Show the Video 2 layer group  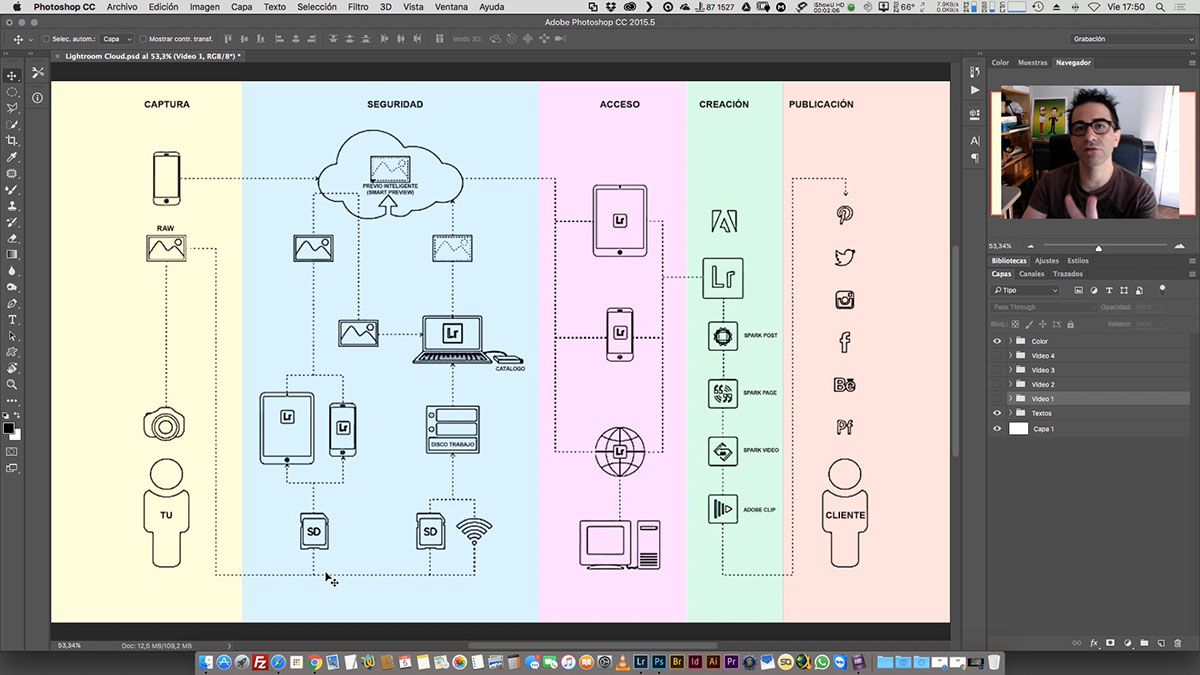click(997, 384)
